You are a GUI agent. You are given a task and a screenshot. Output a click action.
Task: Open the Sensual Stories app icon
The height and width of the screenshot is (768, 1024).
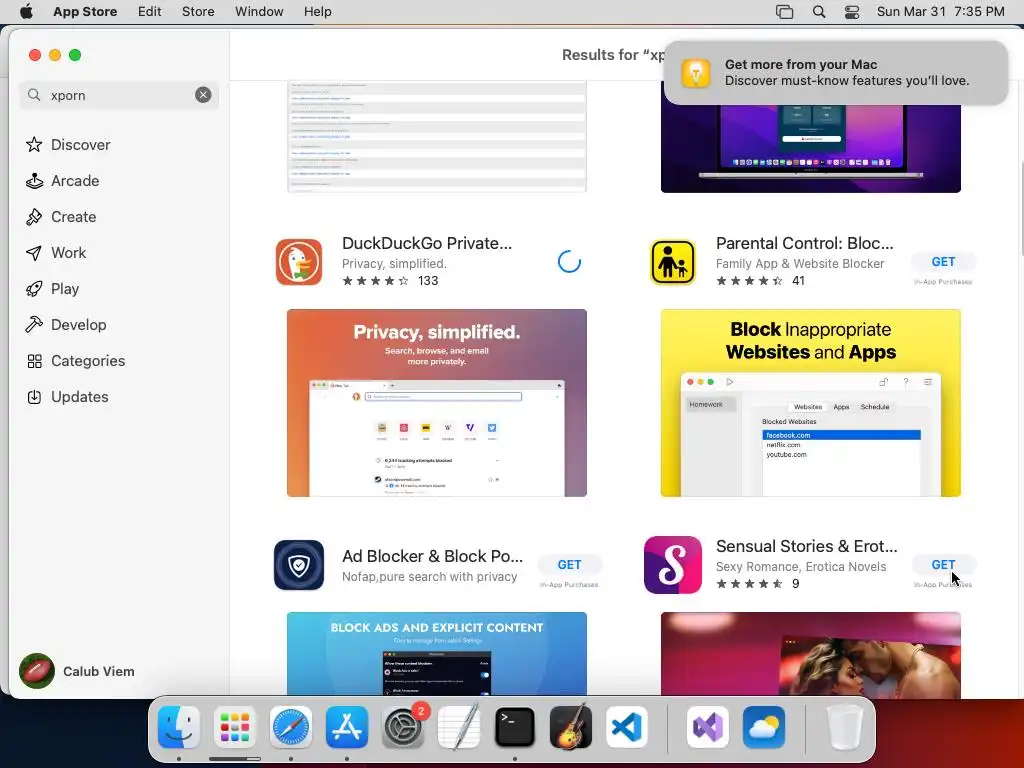(673, 565)
